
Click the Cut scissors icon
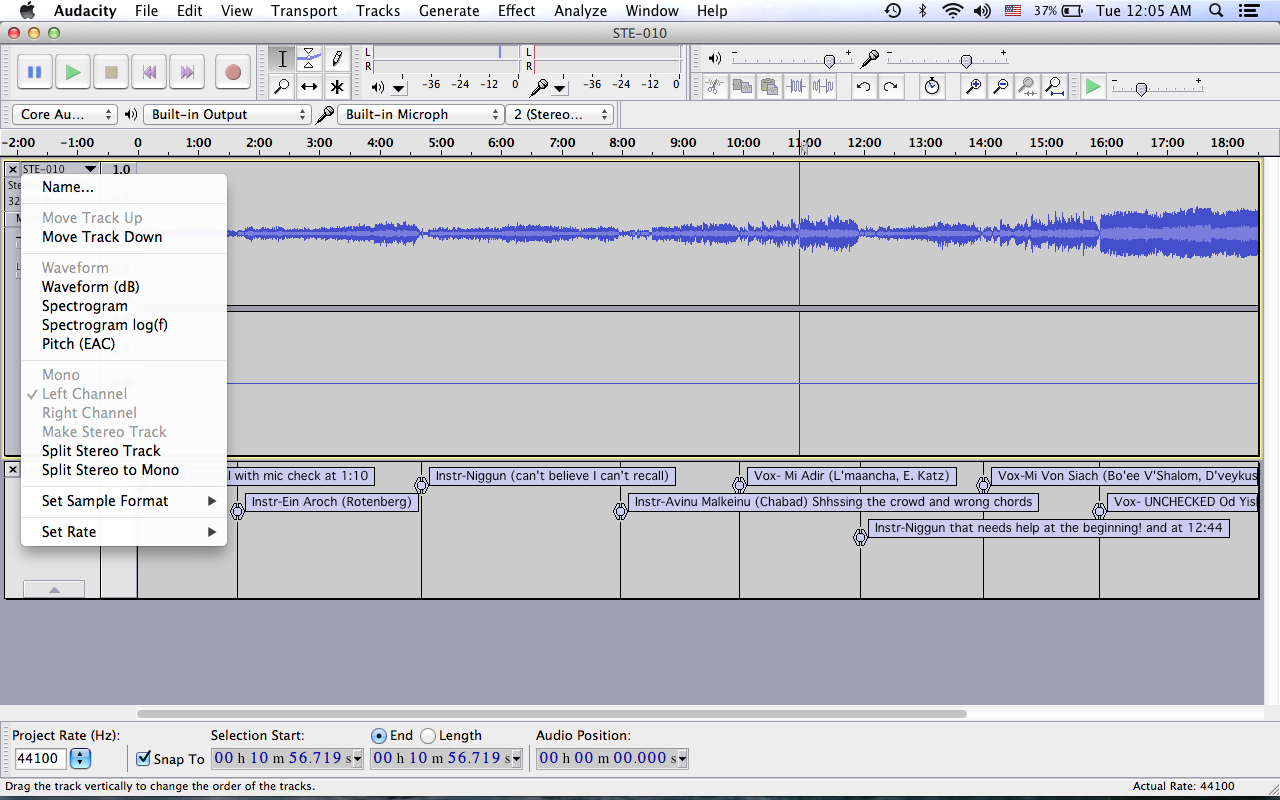714,87
